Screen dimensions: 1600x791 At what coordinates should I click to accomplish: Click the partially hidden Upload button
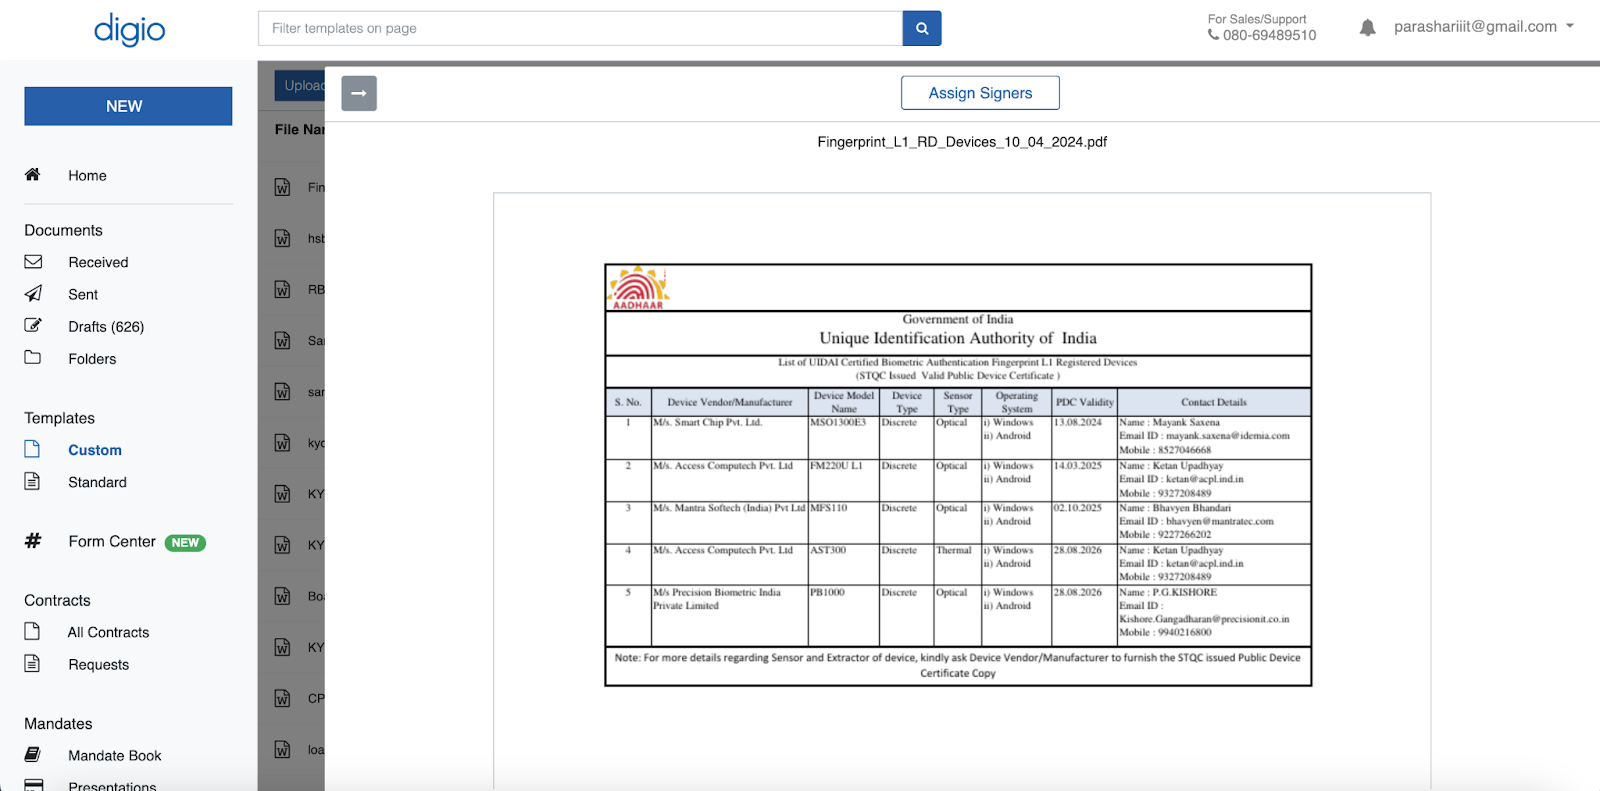300,85
